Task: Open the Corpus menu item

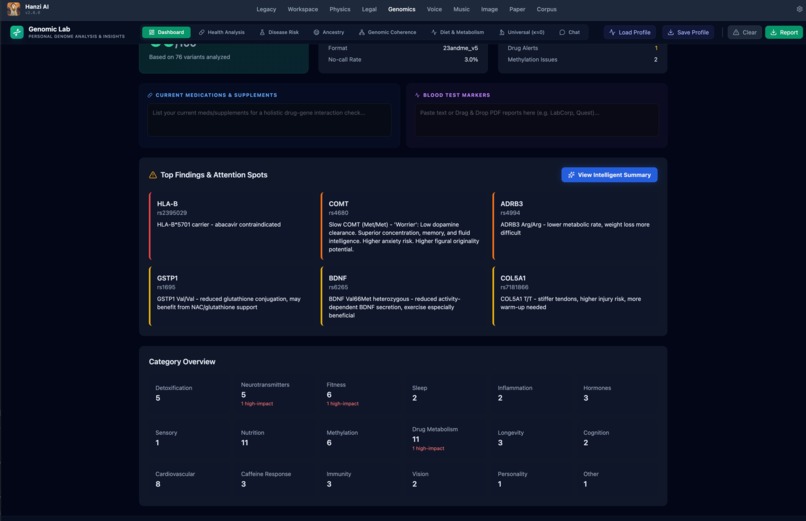Action: 546,9
